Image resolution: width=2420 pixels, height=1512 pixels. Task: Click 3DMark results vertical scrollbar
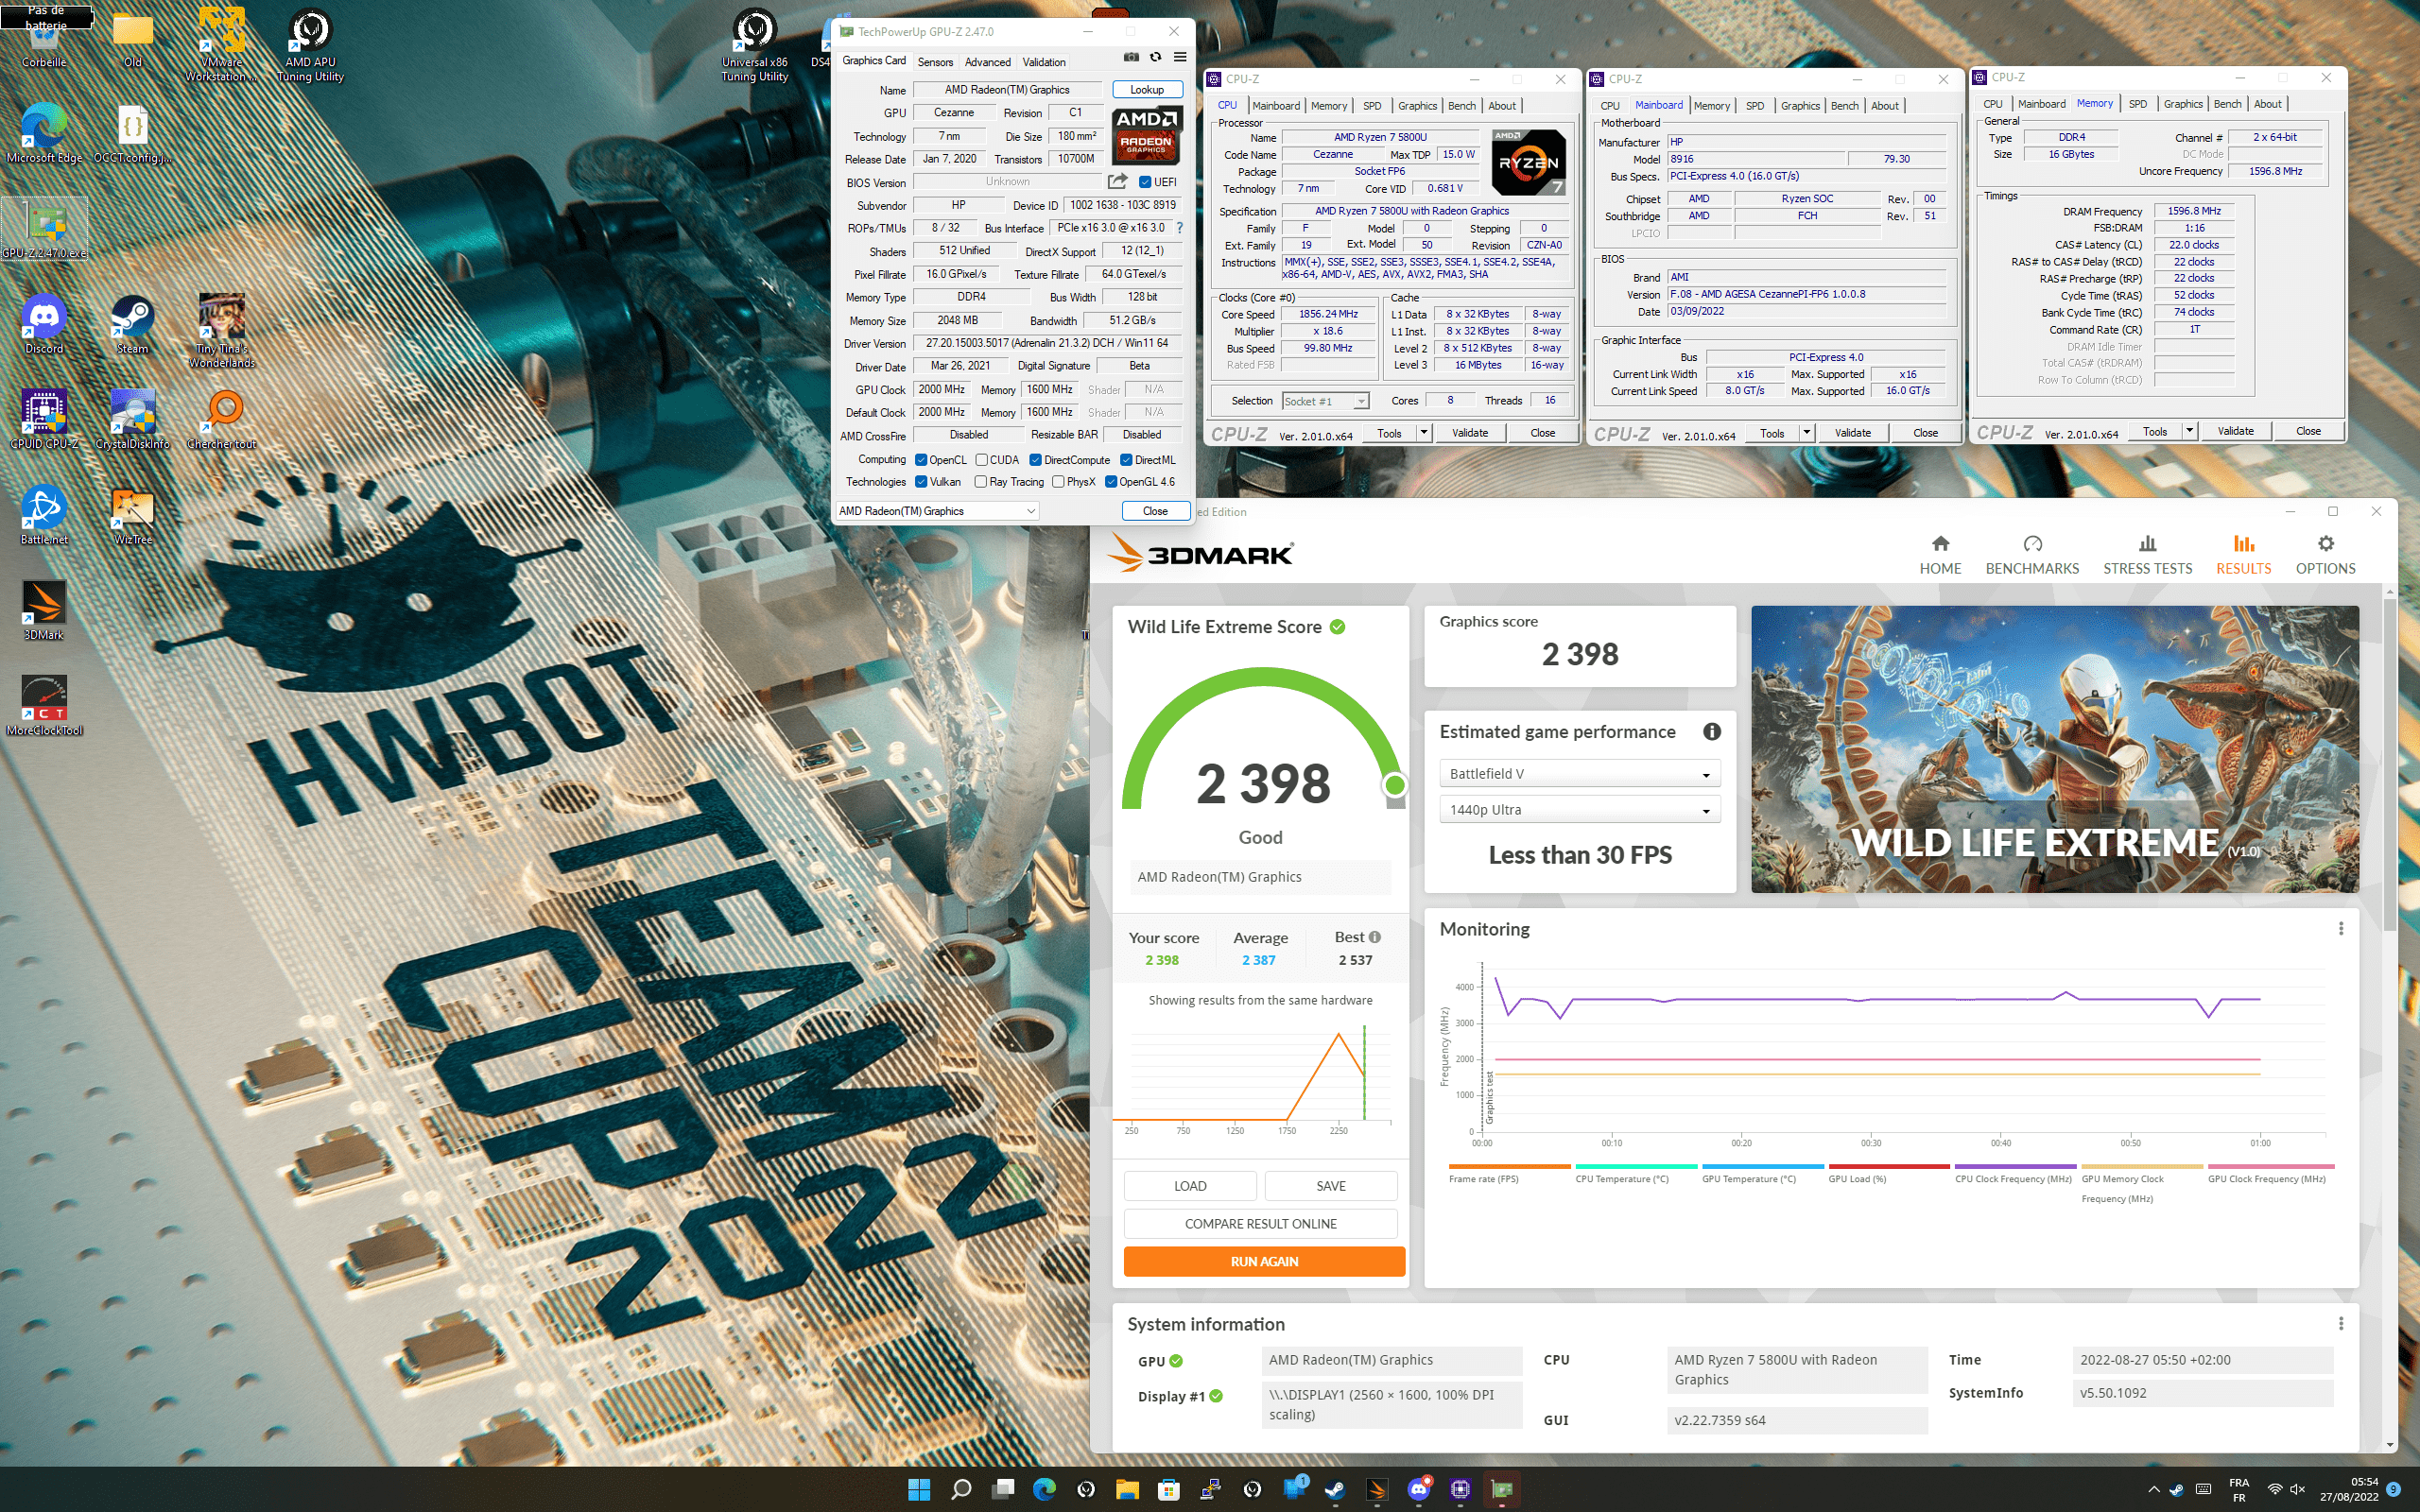pyautogui.click(x=2389, y=765)
